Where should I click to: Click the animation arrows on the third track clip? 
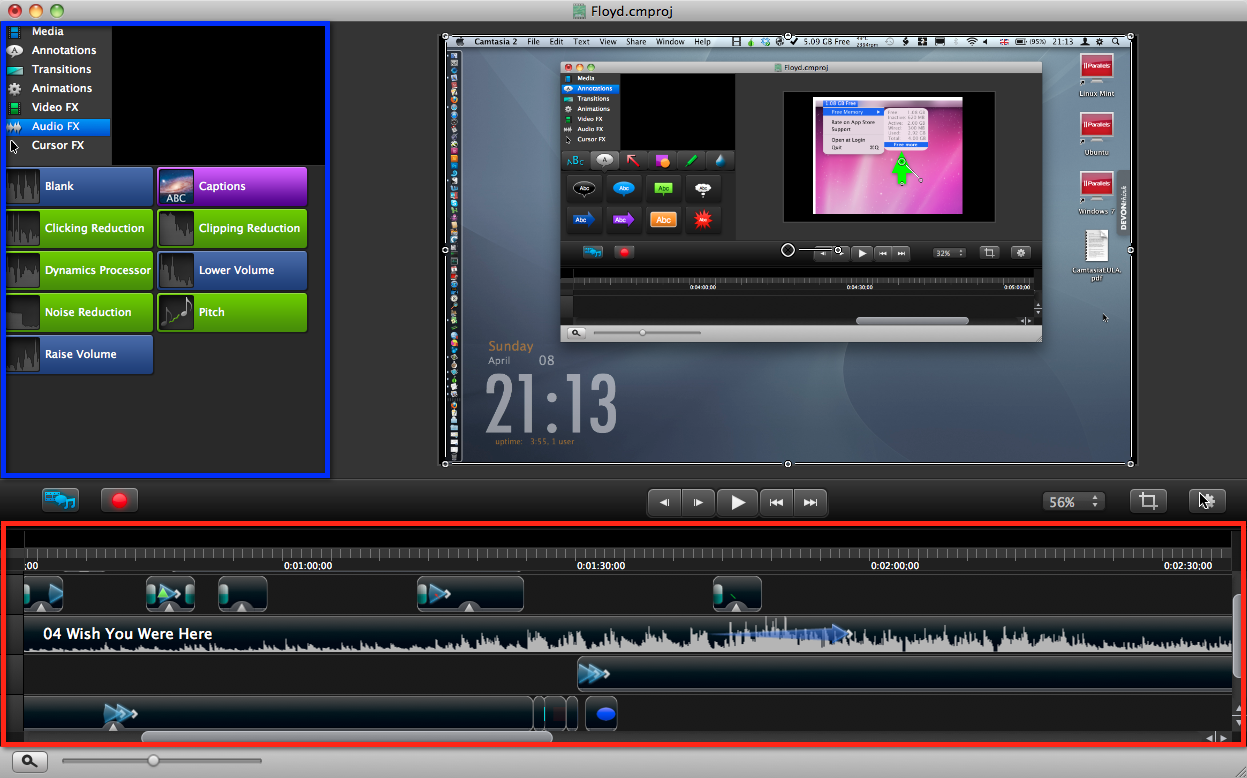click(x=594, y=674)
